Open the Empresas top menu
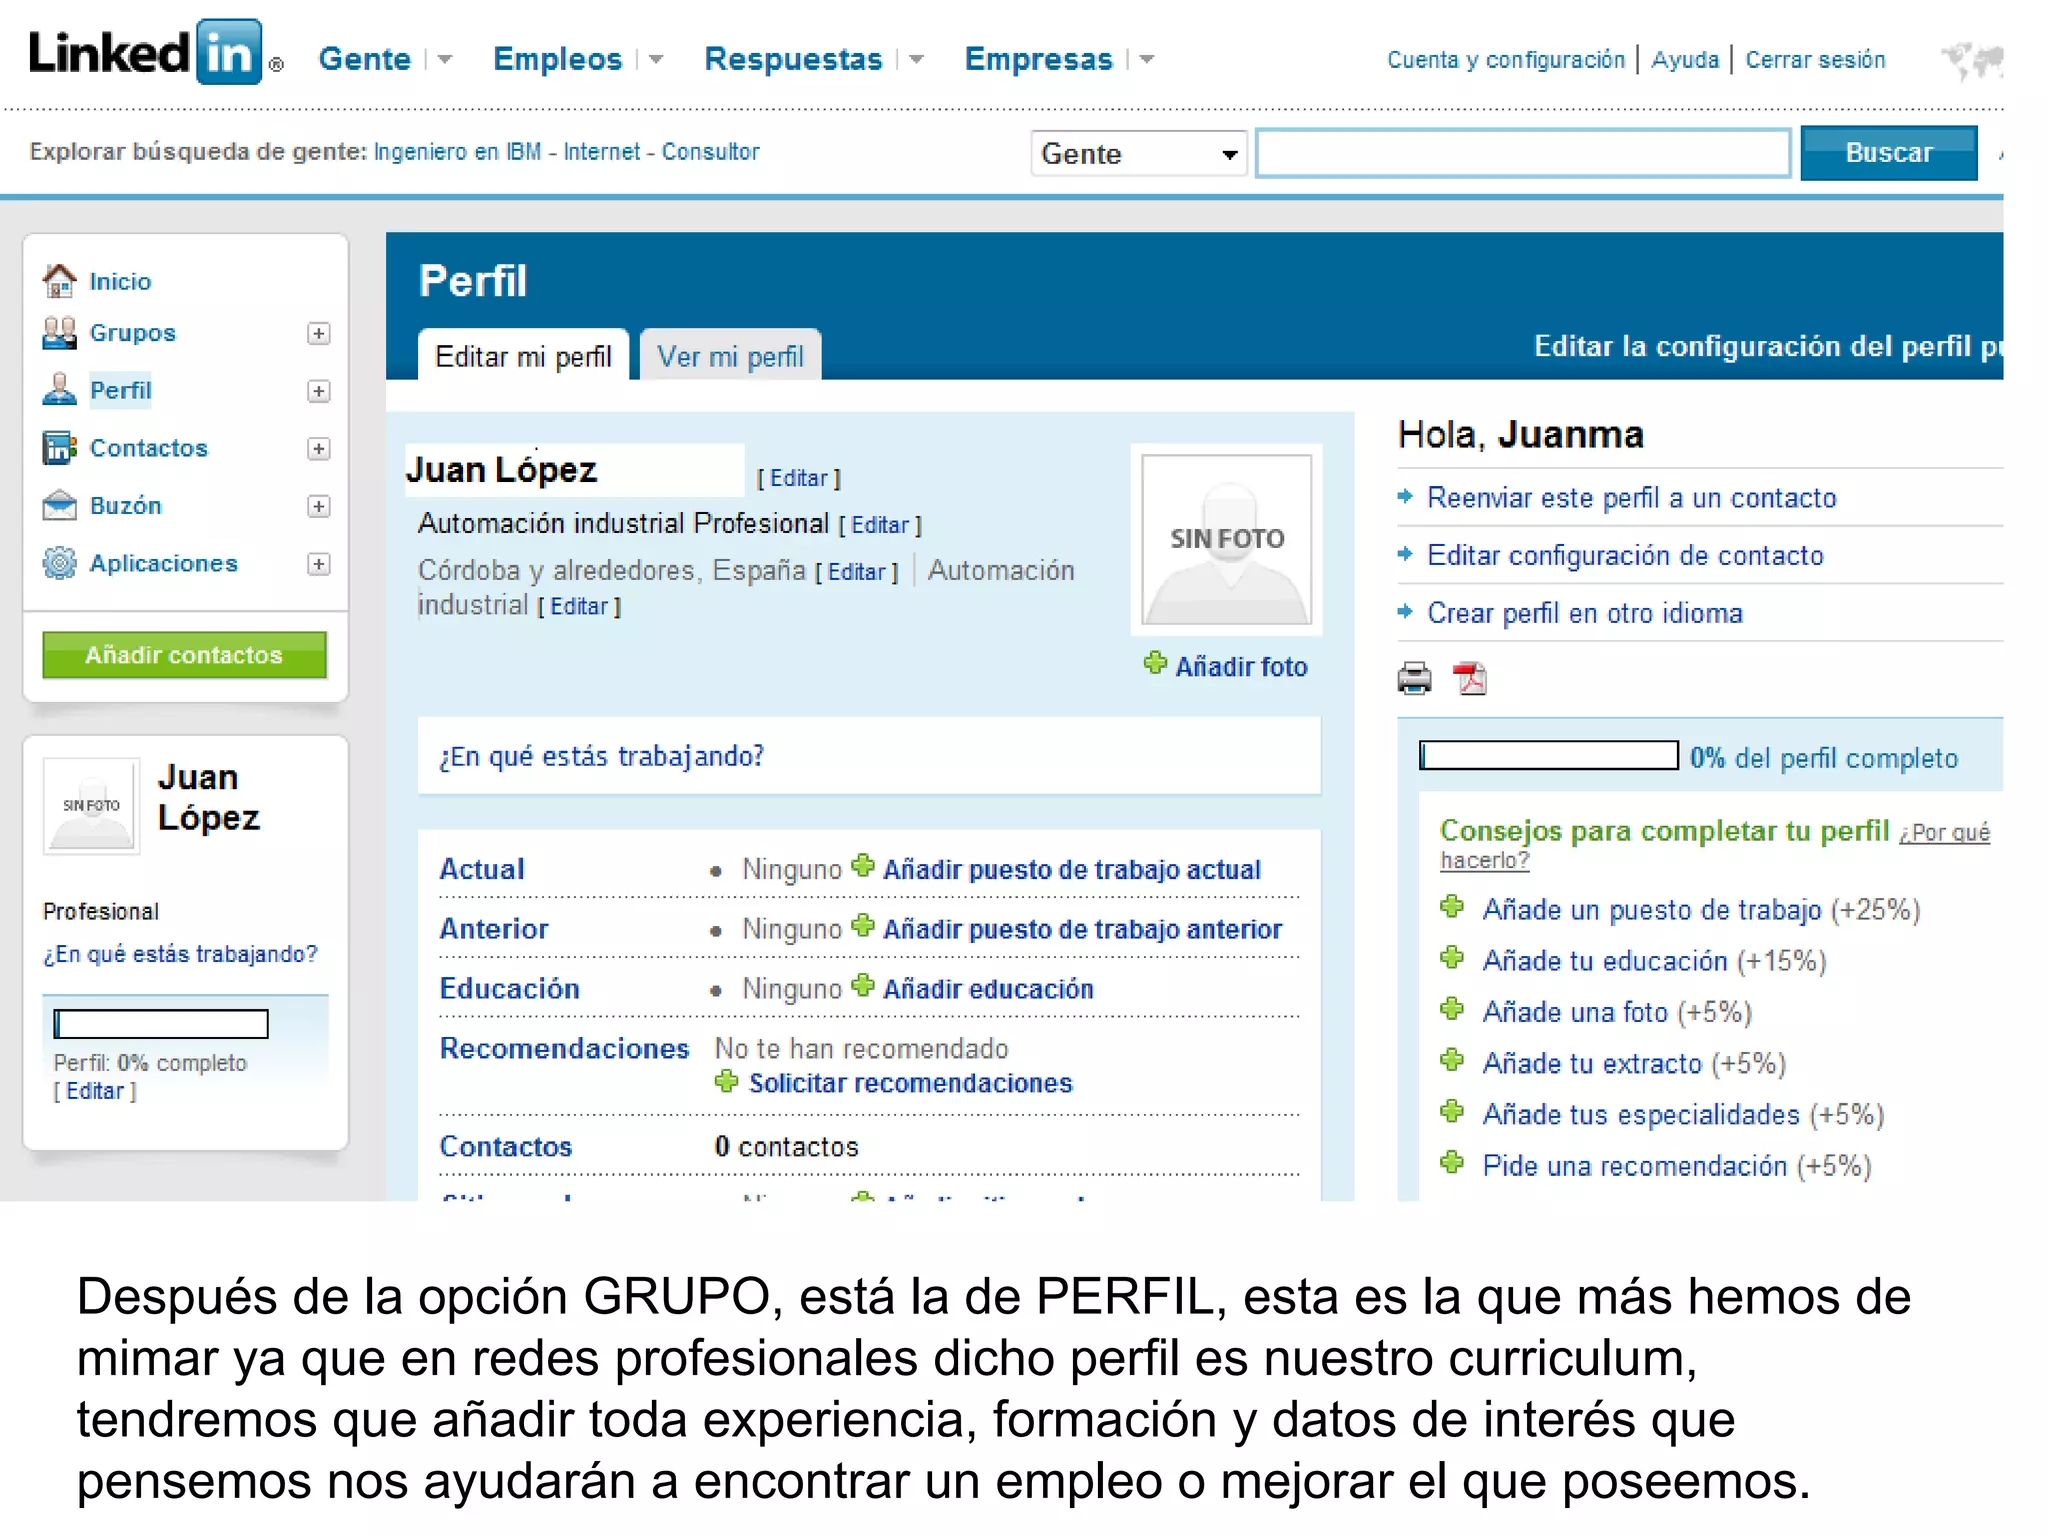The height and width of the screenshot is (1536, 2048). click(x=1038, y=59)
